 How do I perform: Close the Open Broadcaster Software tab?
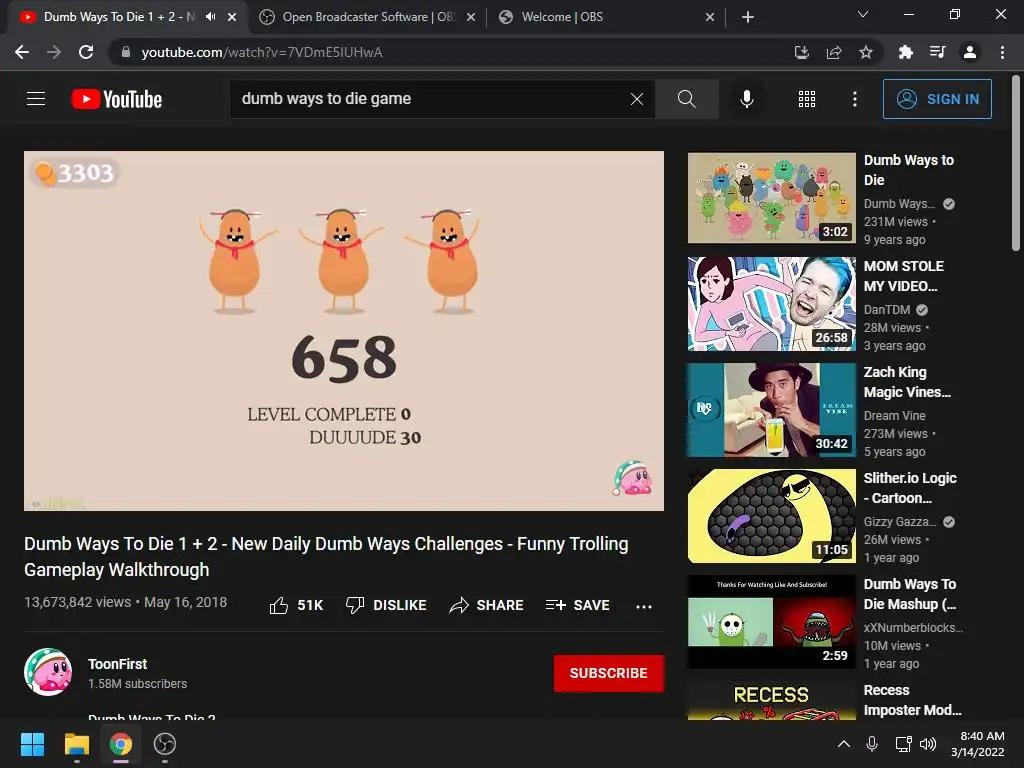(x=471, y=17)
